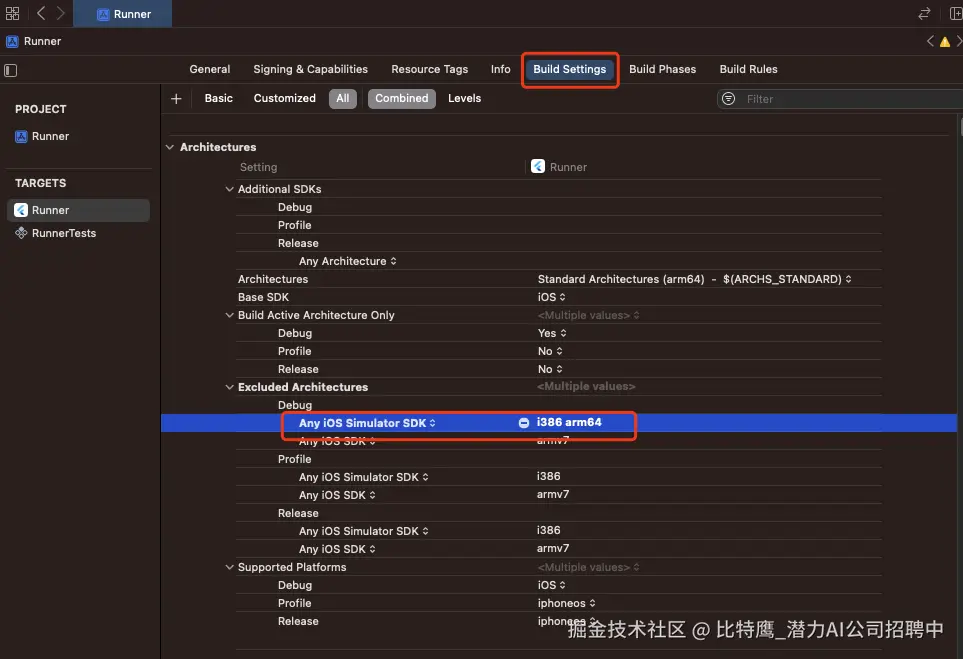Toggle the project navigator sidebar icon
Screen dimensions: 963x659
click(10, 70)
